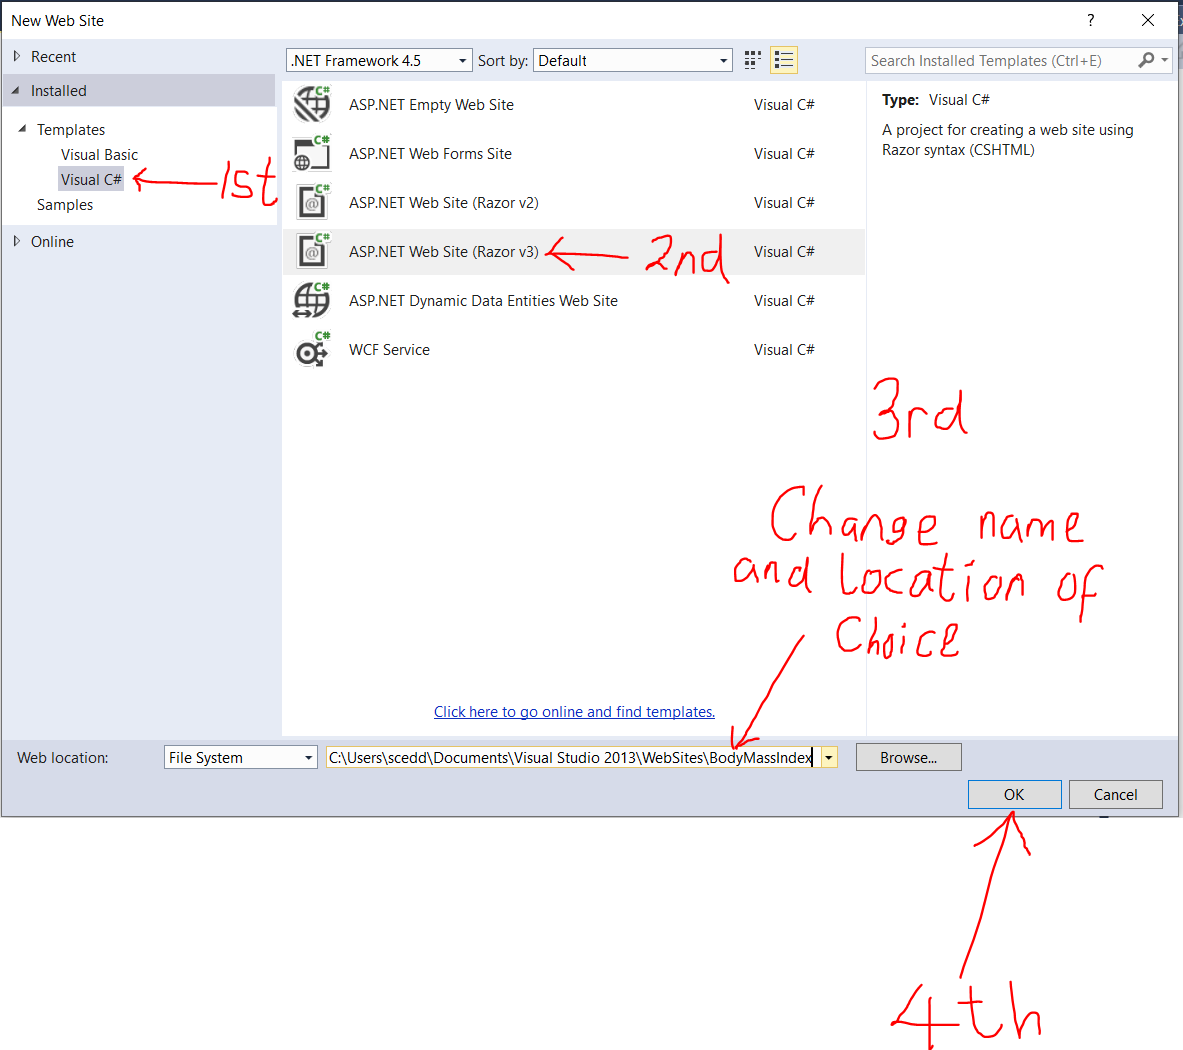Click the ASP.NET Web Site (Razor v3) icon
The image size is (1183, 1050).
tap(312, 251)
